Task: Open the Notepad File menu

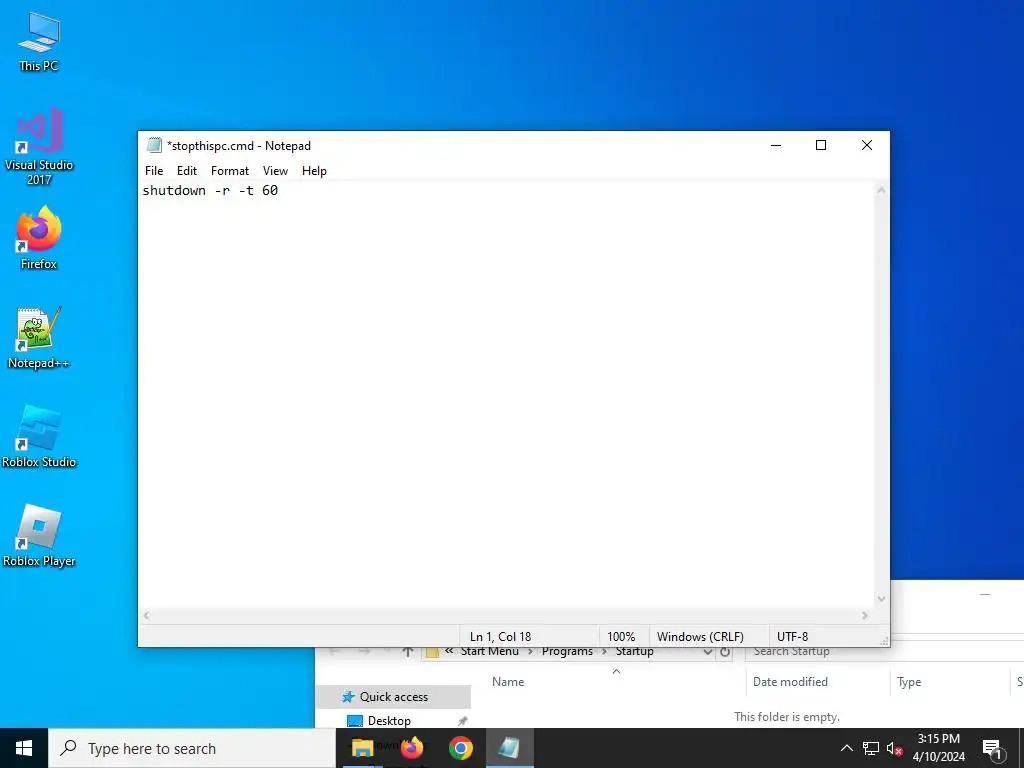Action: [x=154, y=171]
